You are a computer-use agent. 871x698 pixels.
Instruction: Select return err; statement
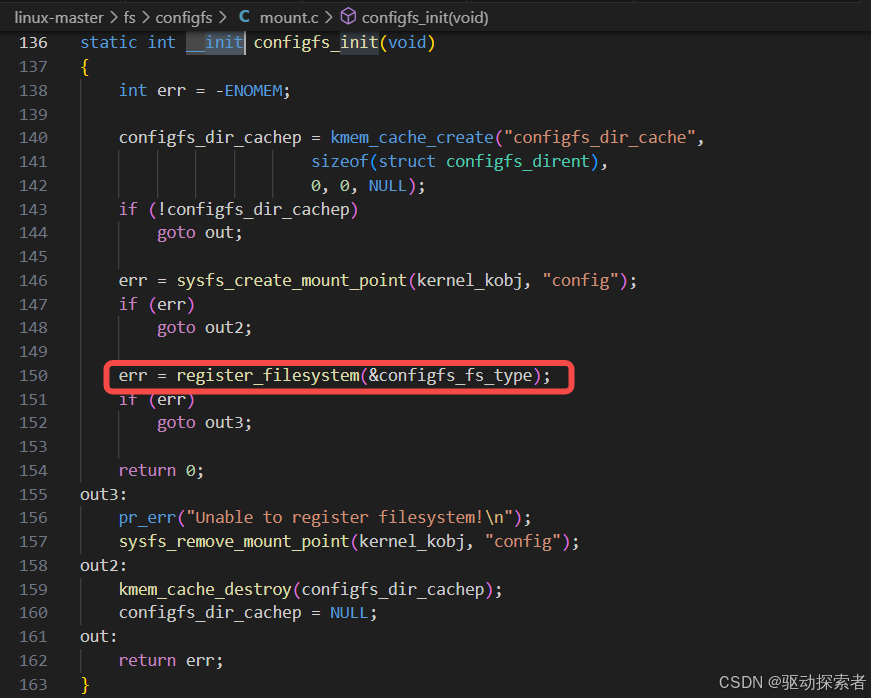tap(171, 661)
